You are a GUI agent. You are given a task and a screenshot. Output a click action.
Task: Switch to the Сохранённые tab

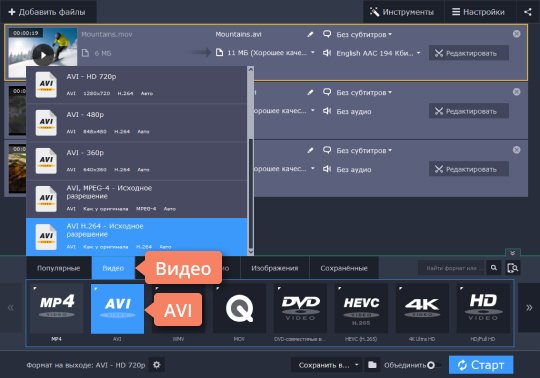click(344, 268)
